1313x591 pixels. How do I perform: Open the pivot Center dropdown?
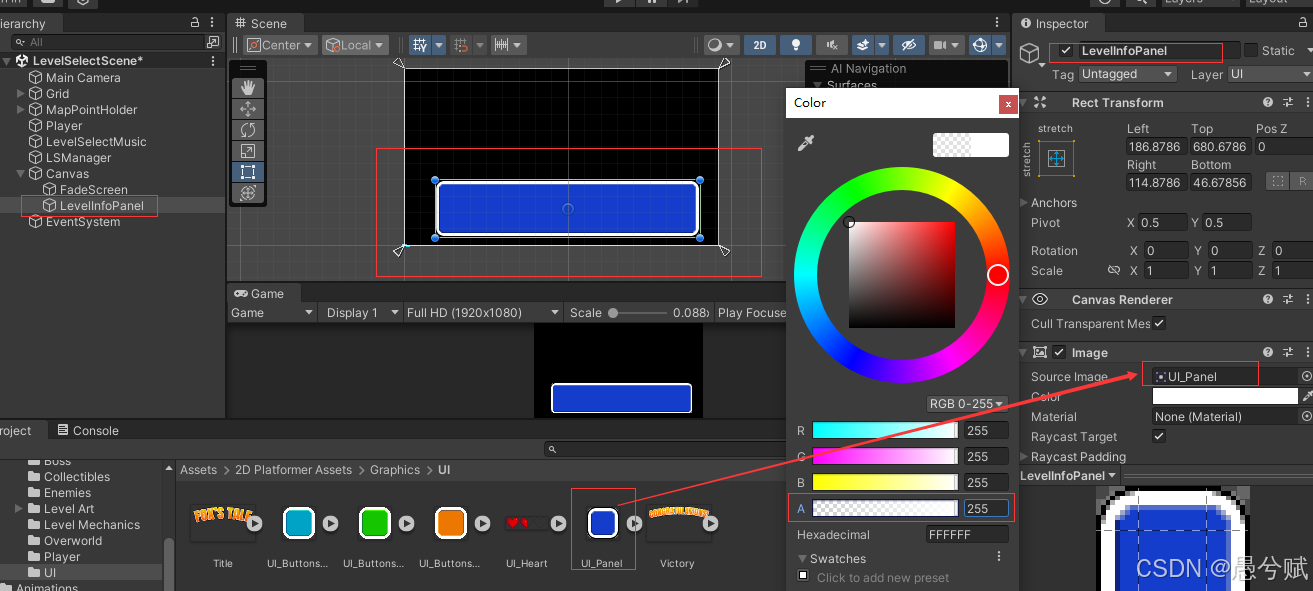pyautogui.click(x=280, y=45)
